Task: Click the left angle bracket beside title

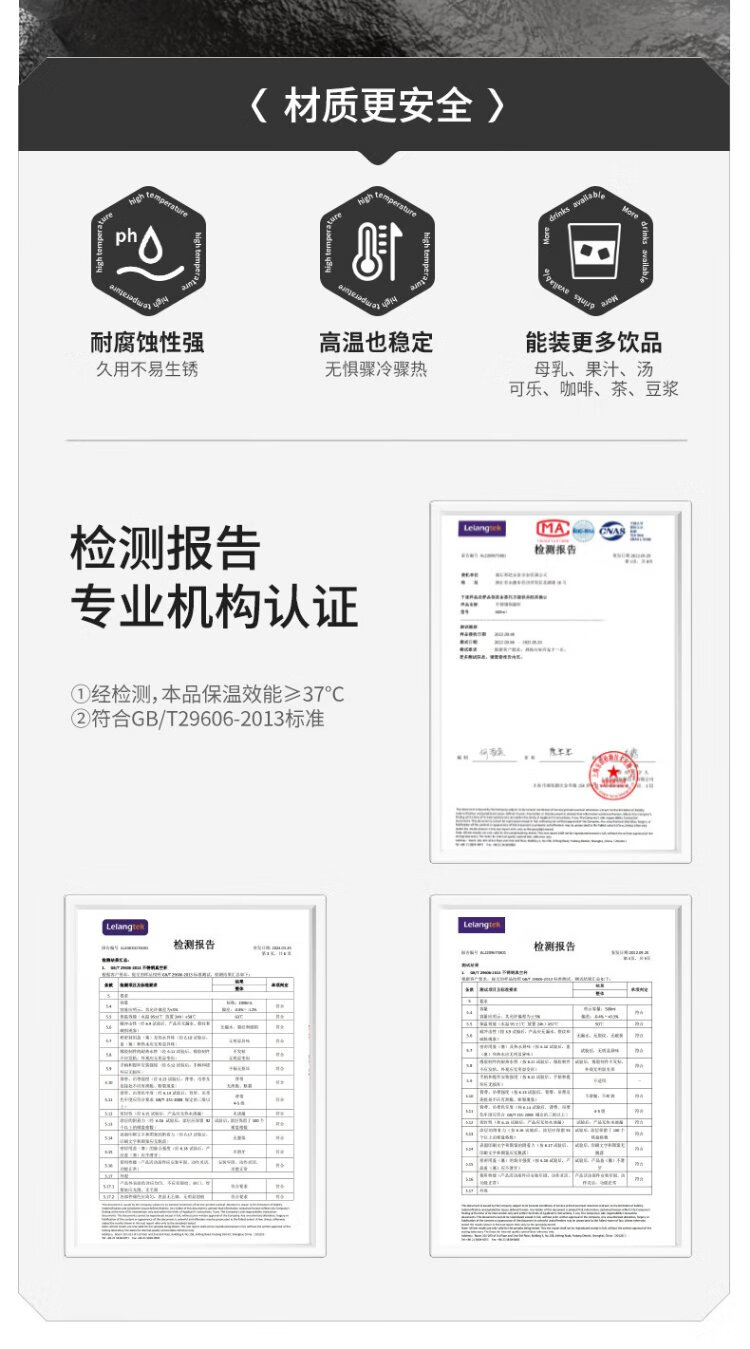Action: [x=258, y=105]
